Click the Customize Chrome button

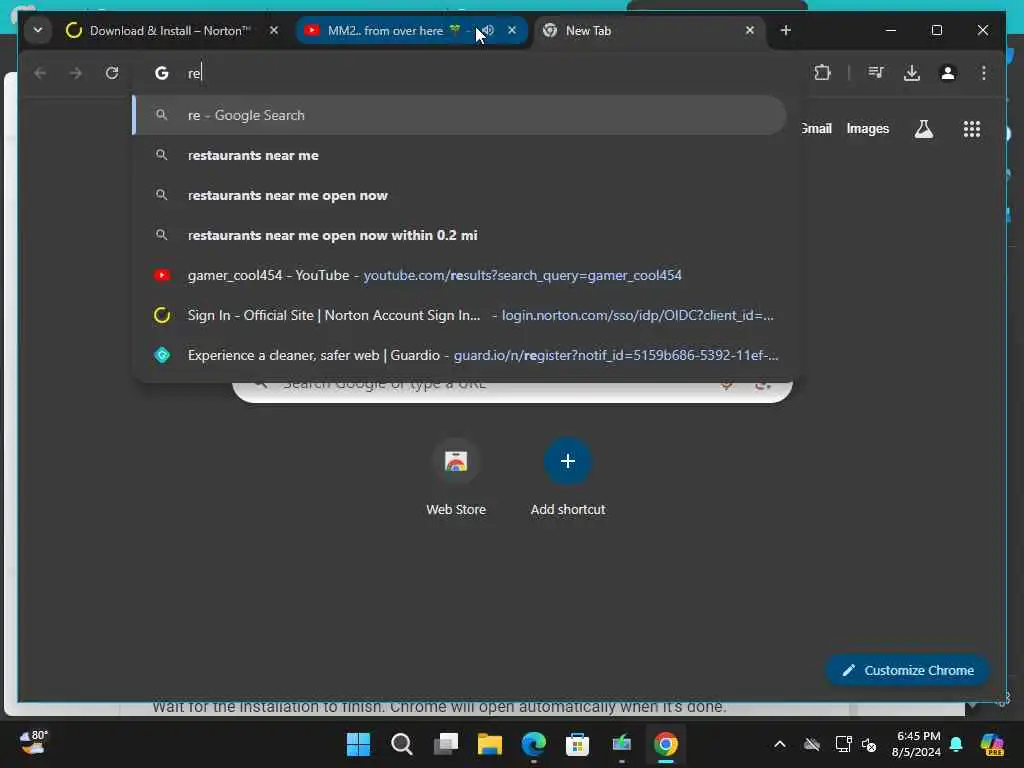tap(908, 670)
